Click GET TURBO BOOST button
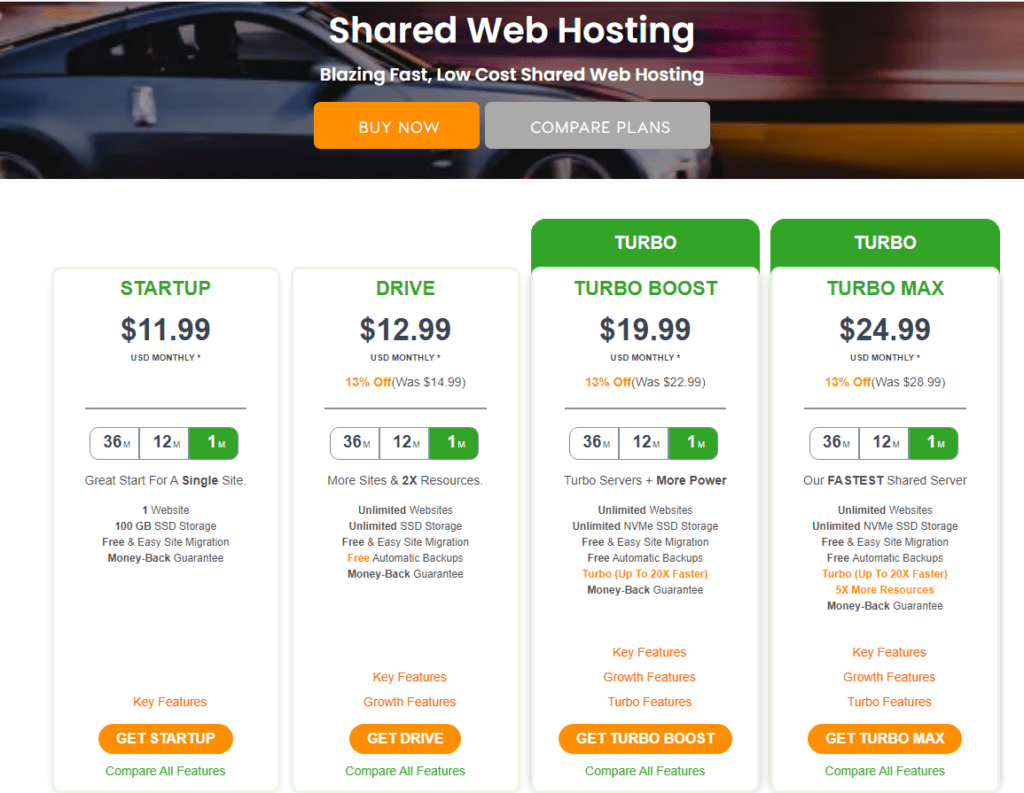 coord(645,738)
